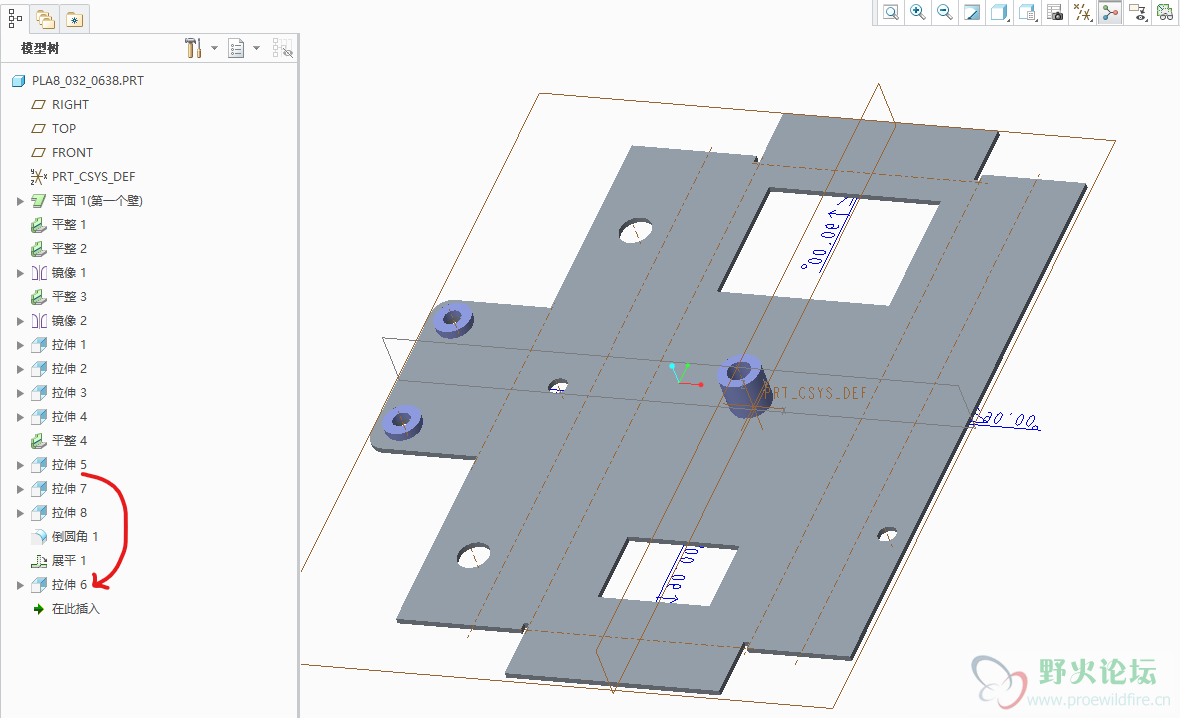Open the Datum Display Filters icon

[x=1083, y=12]
